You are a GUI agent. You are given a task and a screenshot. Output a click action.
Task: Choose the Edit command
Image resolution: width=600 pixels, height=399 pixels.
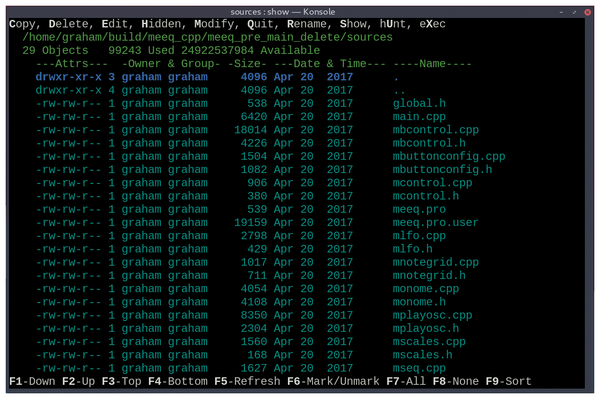(114, 24)
